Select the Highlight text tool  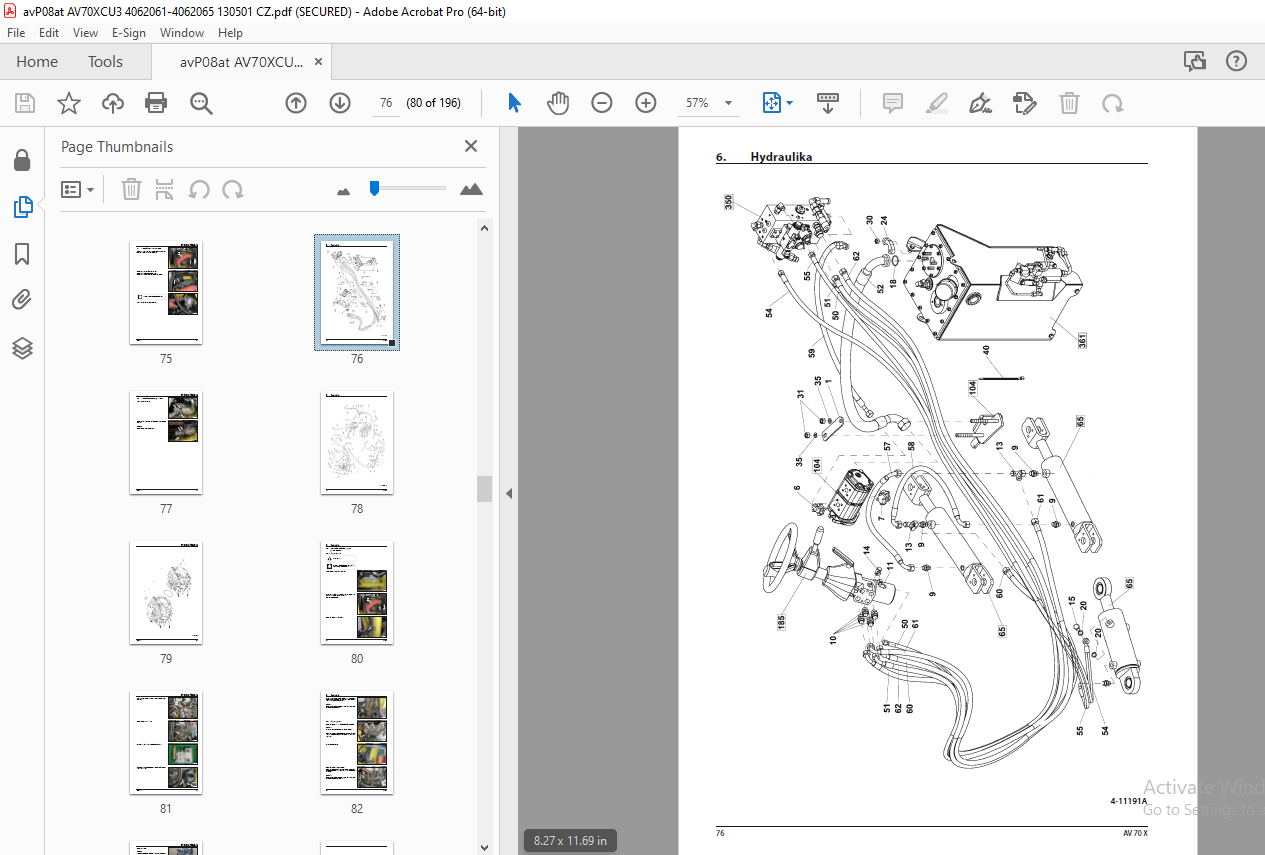click(x=937, y=103)
